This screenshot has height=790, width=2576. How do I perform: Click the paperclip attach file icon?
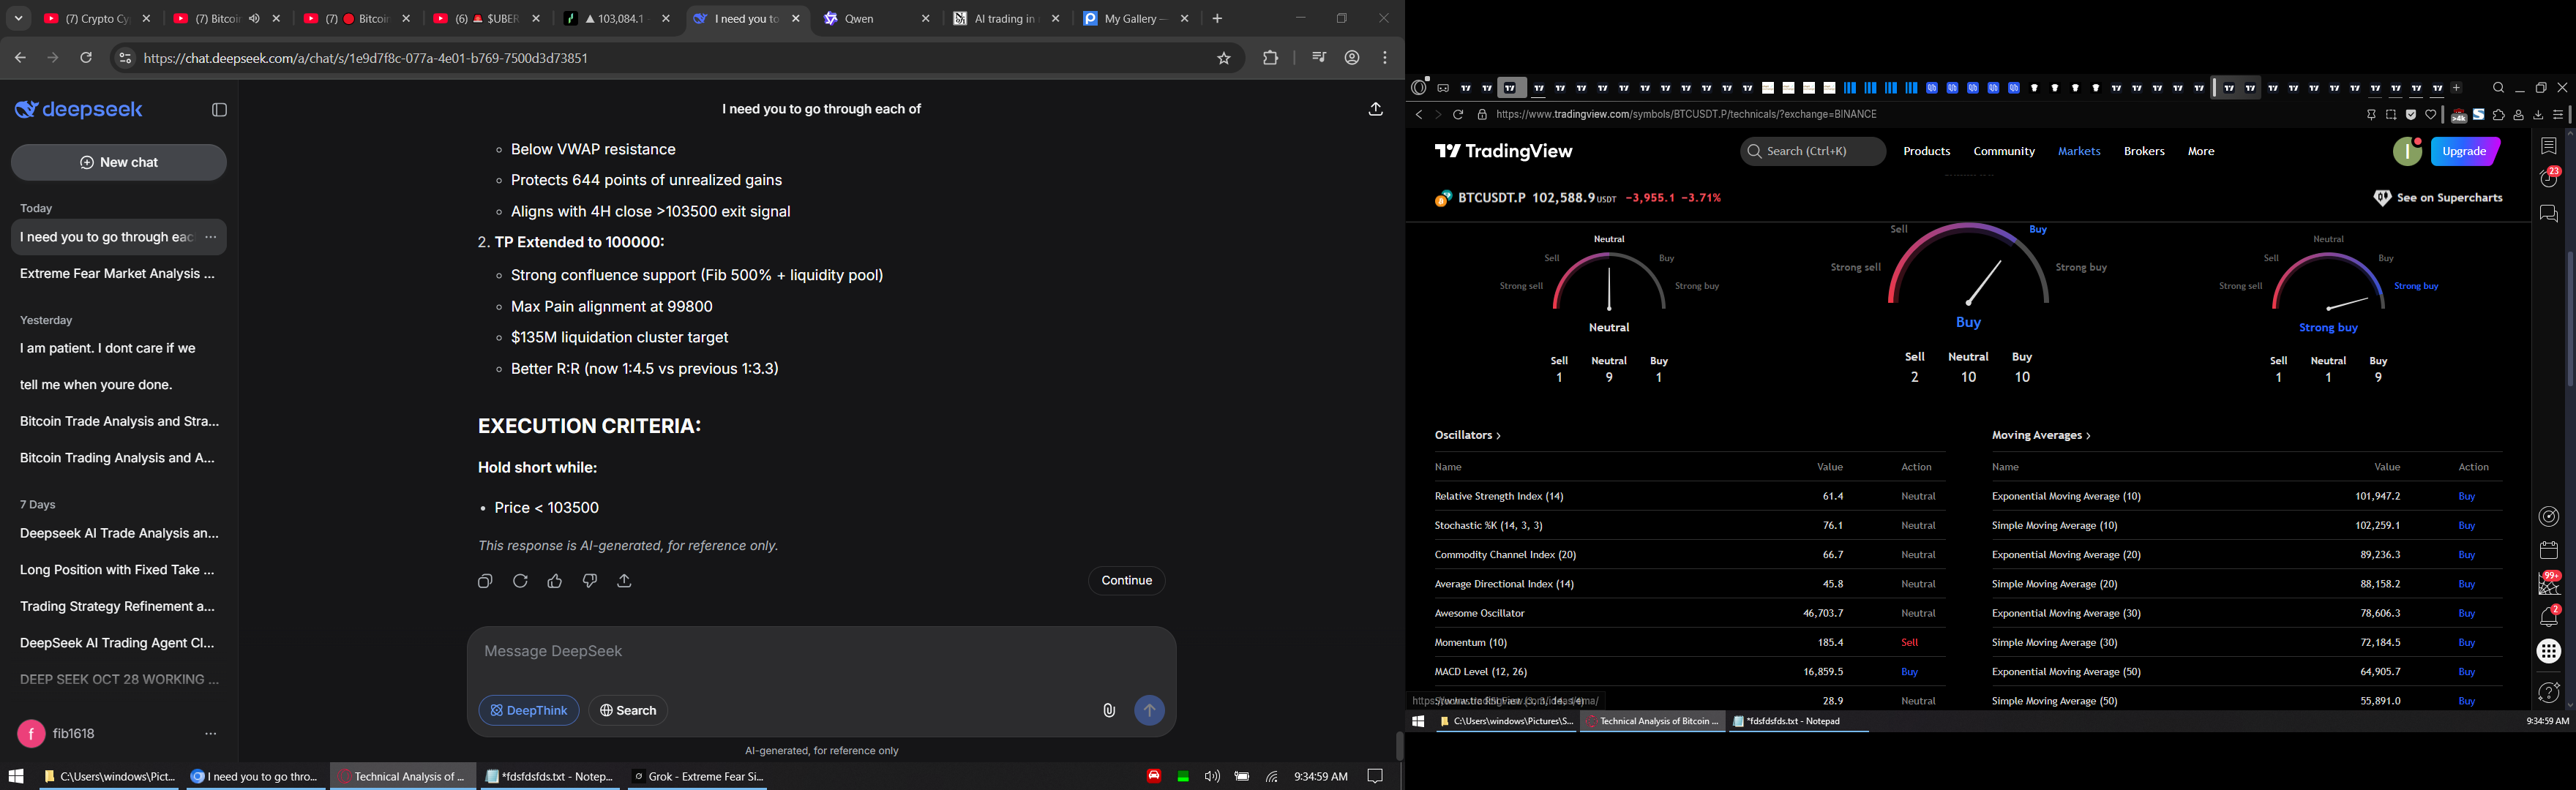pos(1109,710)
